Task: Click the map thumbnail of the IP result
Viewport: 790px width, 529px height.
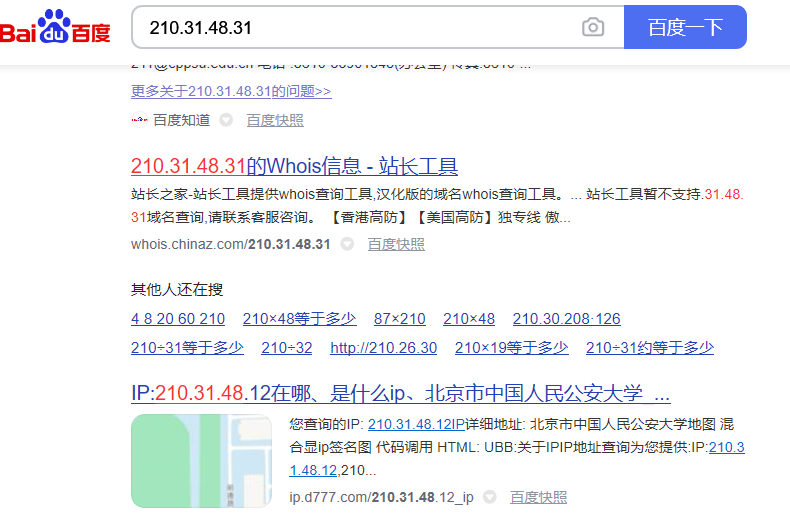Action: [x=202, y=461]
